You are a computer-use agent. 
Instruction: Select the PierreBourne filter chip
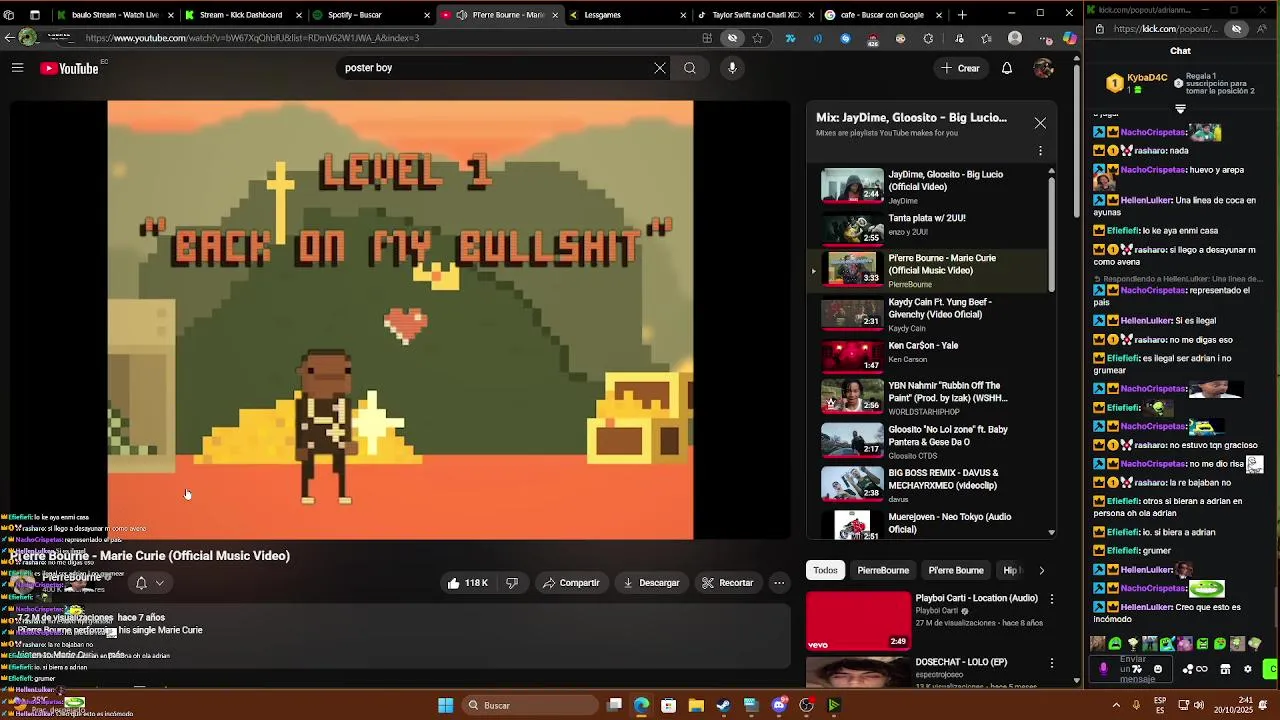coord(883,571)
